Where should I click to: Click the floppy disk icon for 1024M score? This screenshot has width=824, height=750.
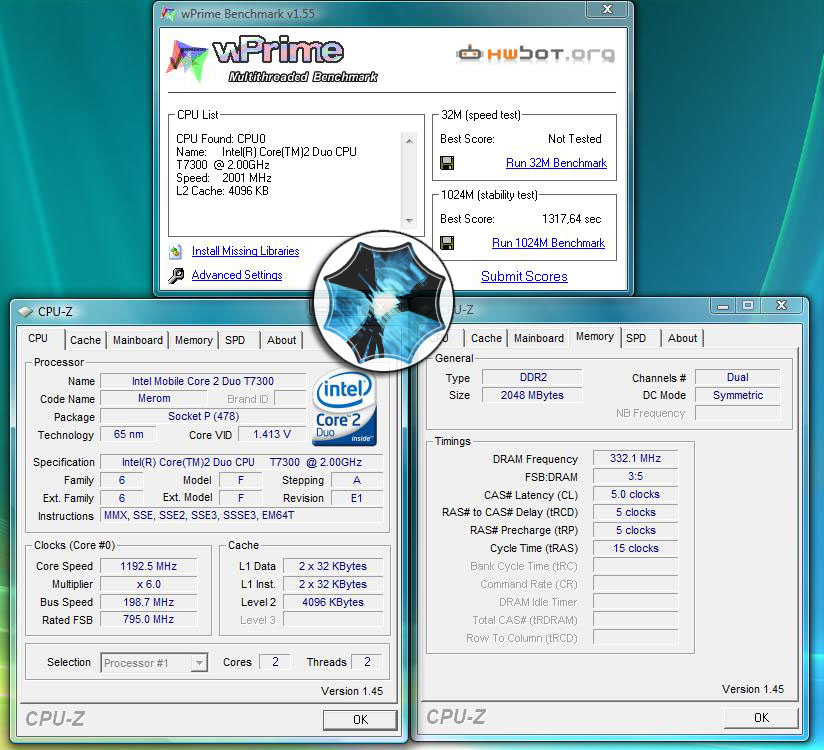click(x=447, y=243)
